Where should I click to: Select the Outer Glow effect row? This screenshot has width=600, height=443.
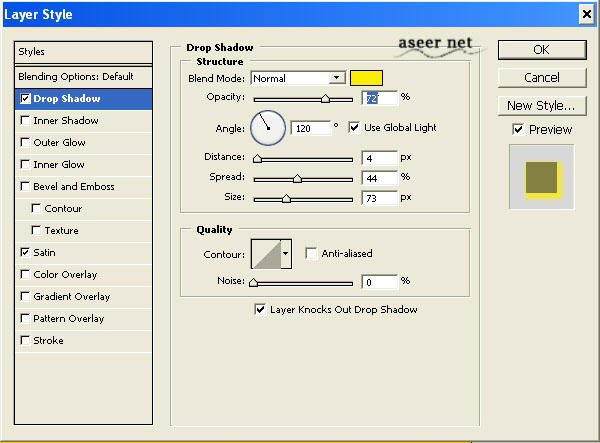click(83, 142)
